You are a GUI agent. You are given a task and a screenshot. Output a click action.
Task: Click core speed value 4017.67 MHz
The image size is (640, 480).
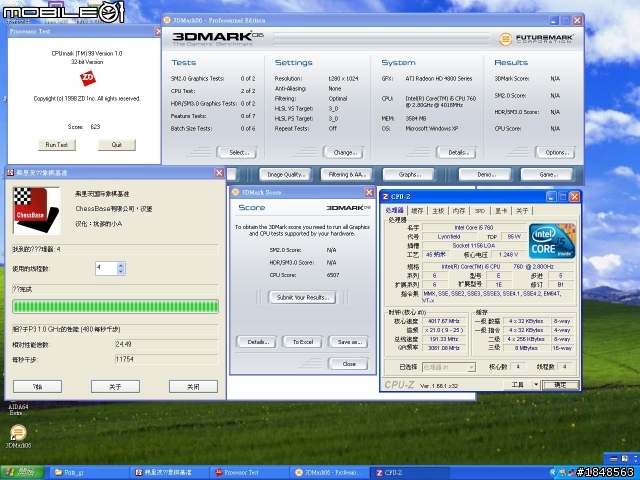point(443,321)
